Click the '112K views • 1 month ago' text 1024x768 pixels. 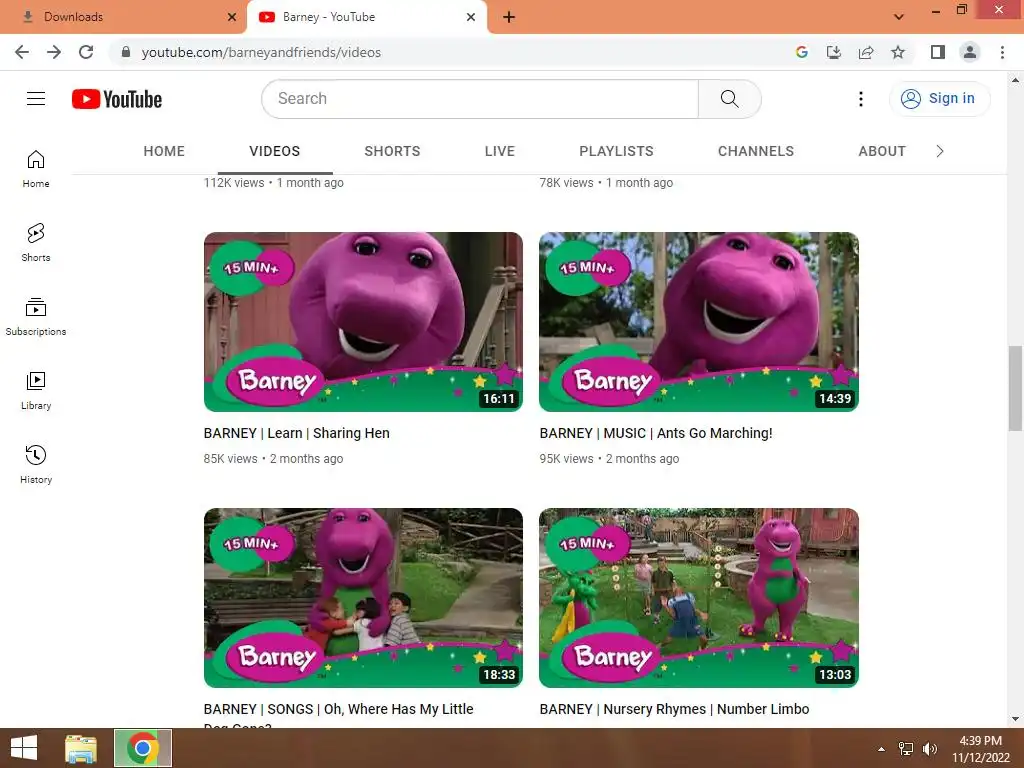click(x=274, y=183)
